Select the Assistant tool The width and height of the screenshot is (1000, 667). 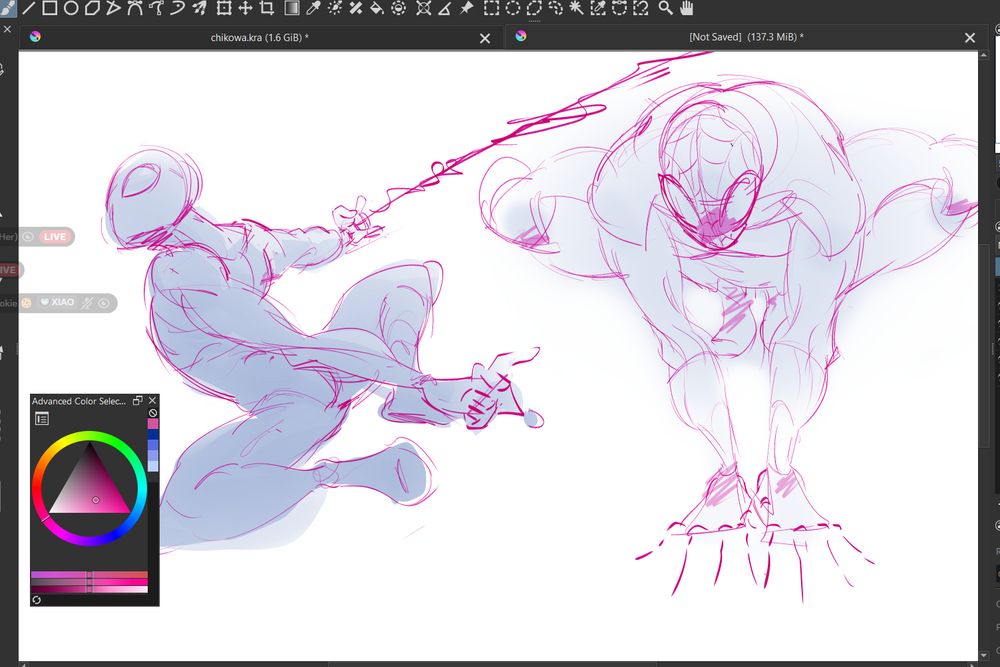423,8
